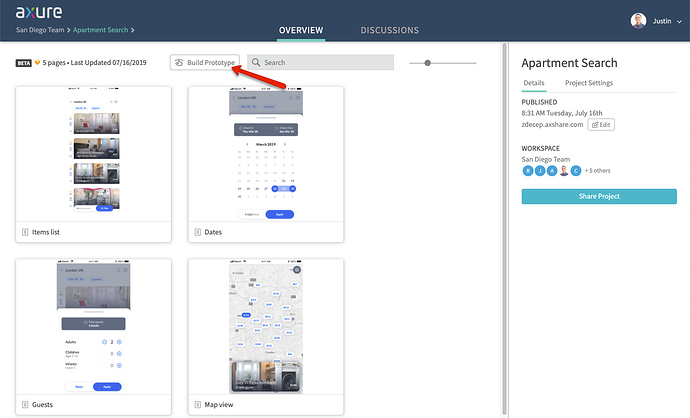Viewport: 690px width, 418px height.
Task: Click the orange diamond icon beside 5 pages
Action: [x=37, y=62]
